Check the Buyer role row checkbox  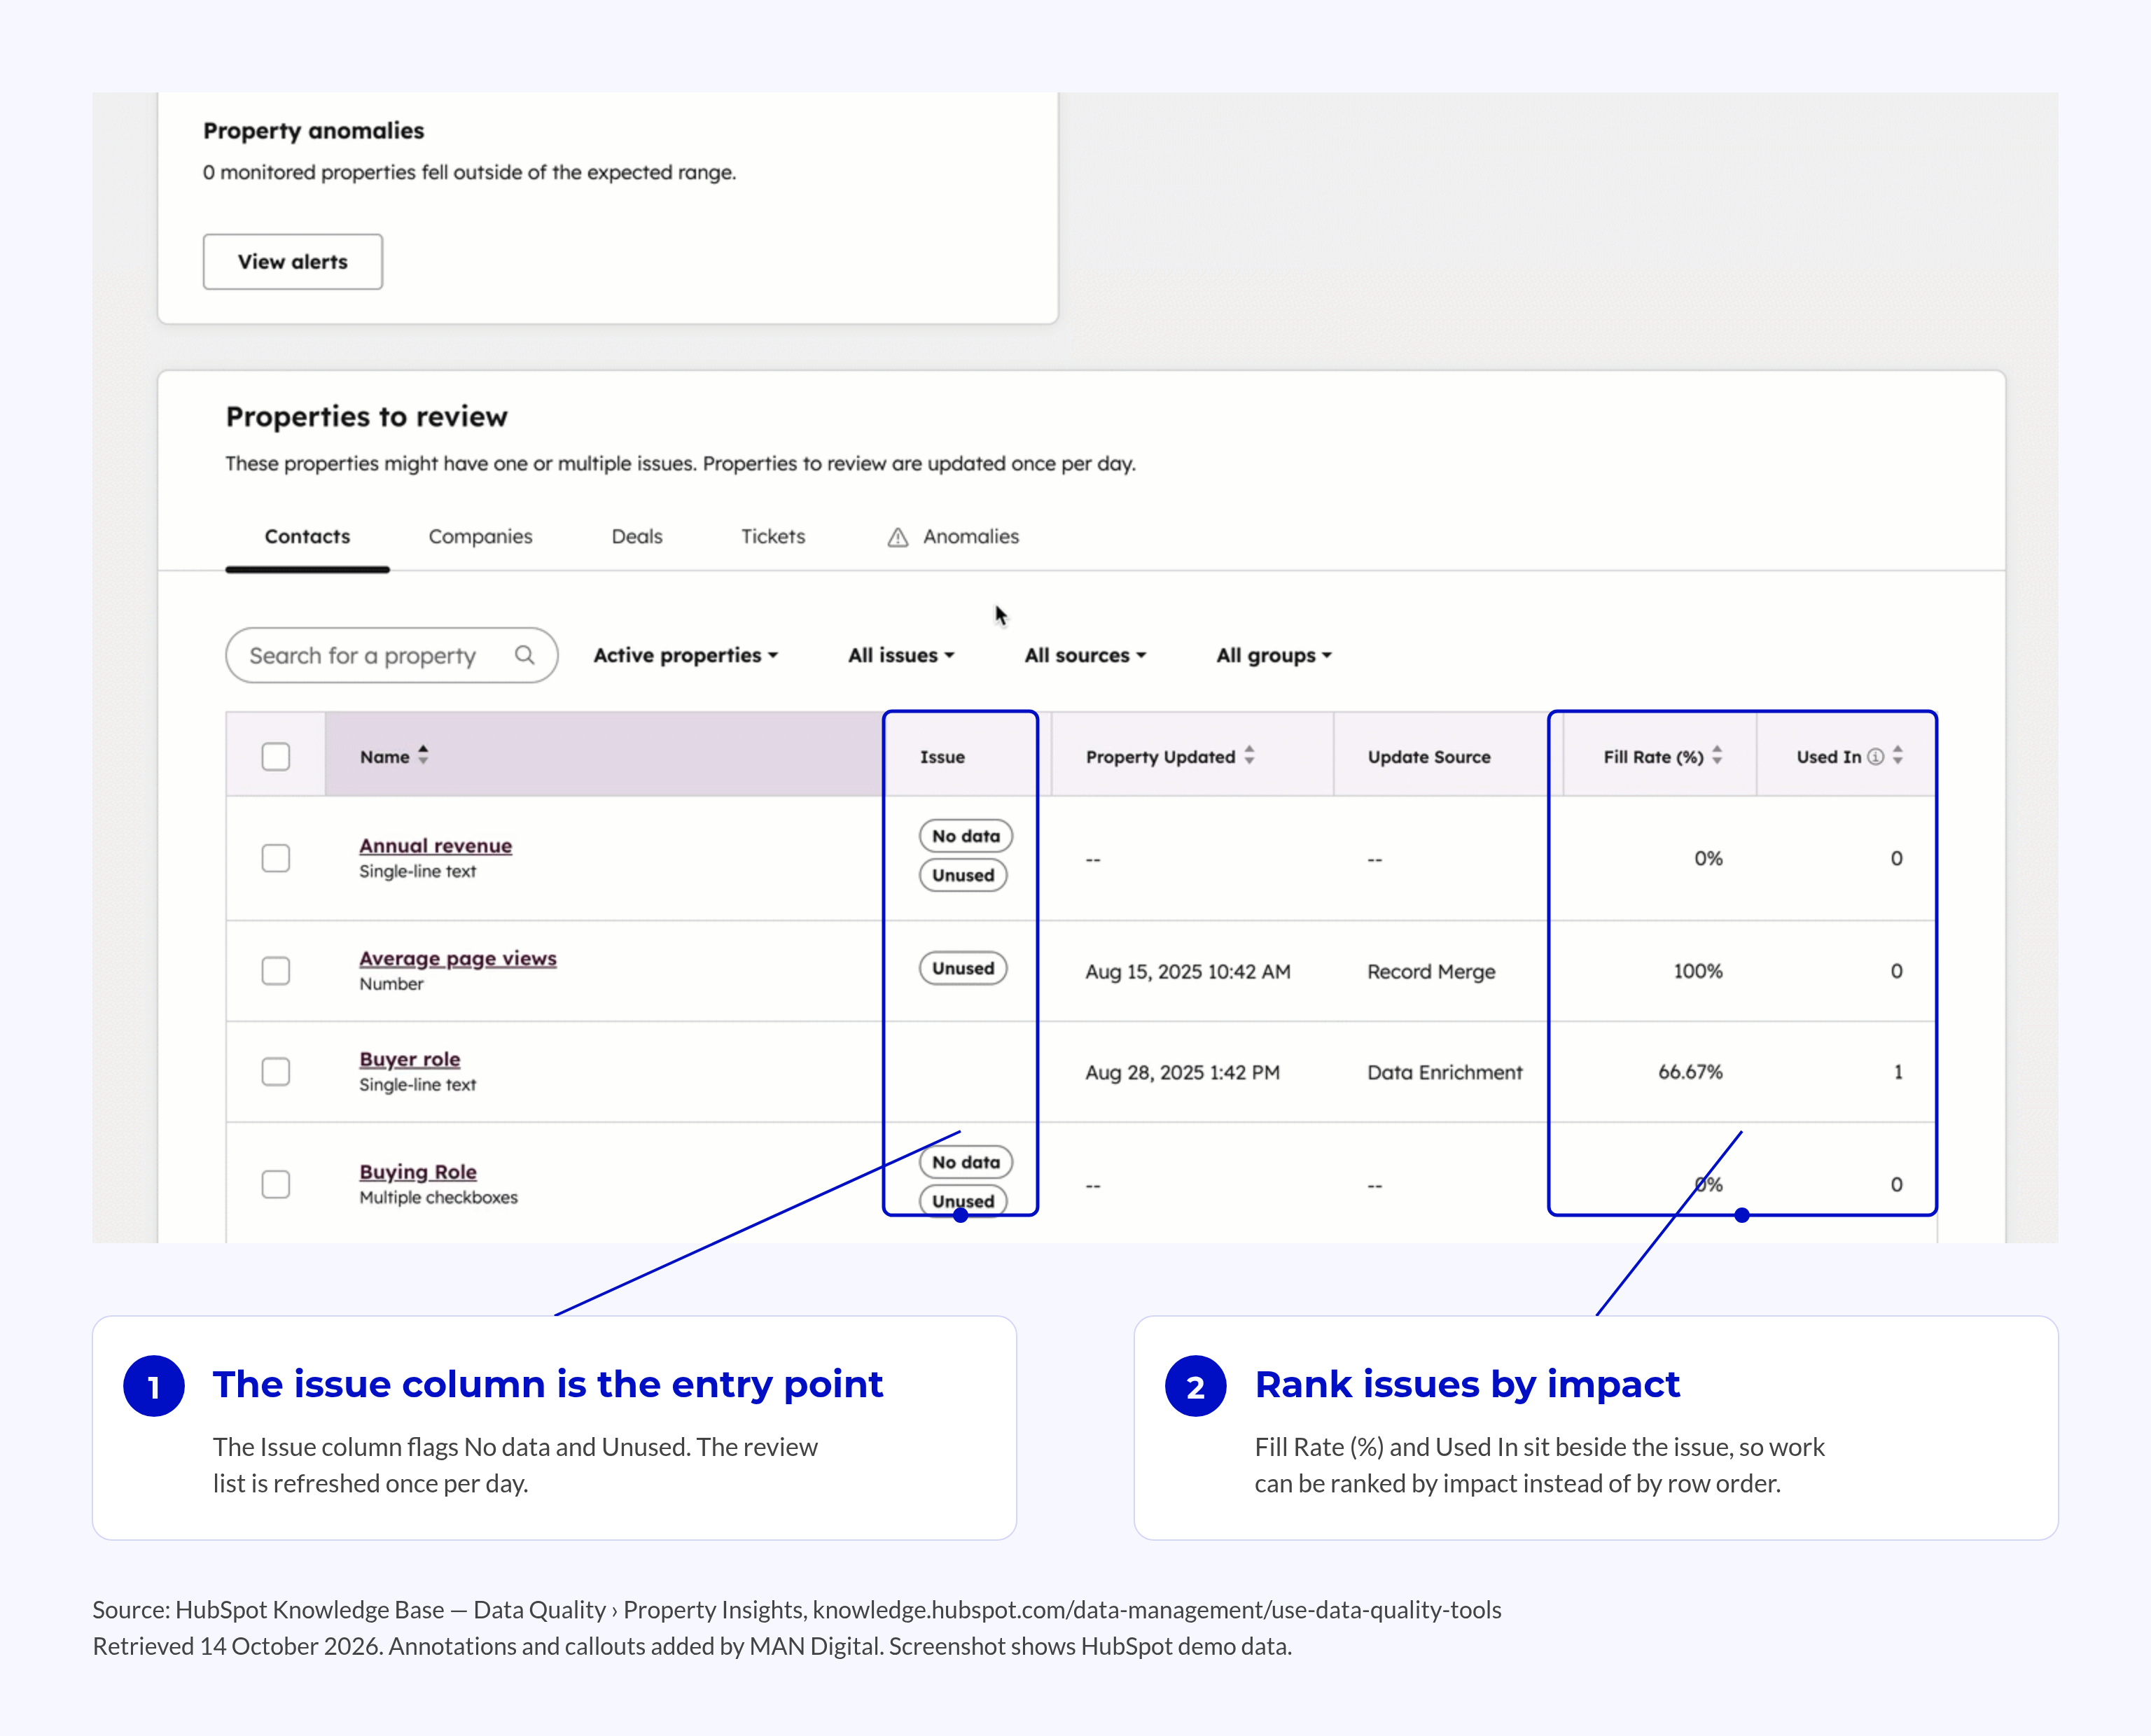click(276, 1072)
